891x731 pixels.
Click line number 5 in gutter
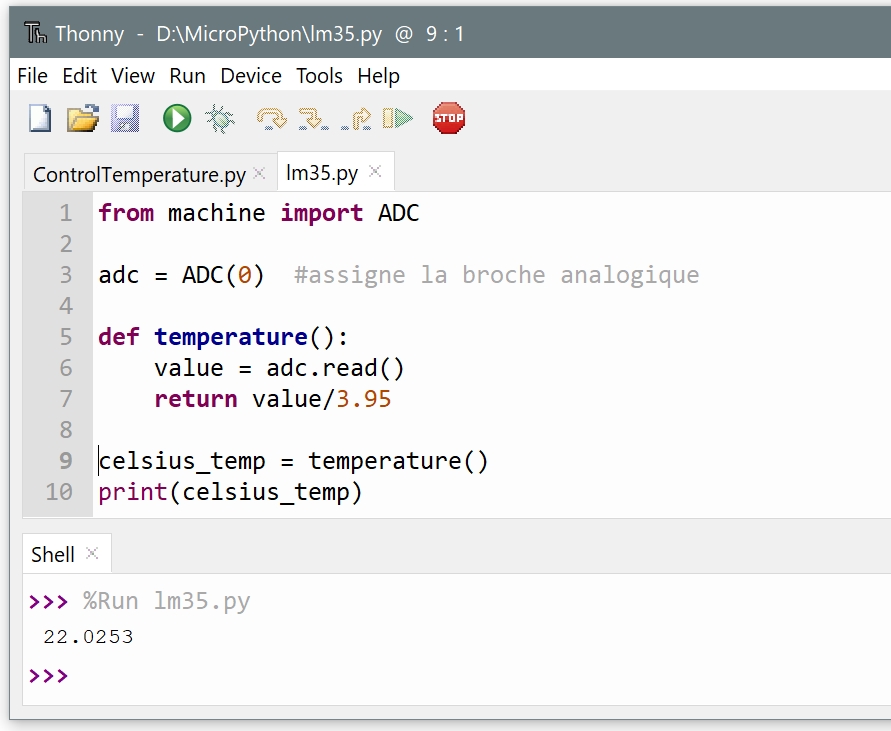(x=66, y=337)
